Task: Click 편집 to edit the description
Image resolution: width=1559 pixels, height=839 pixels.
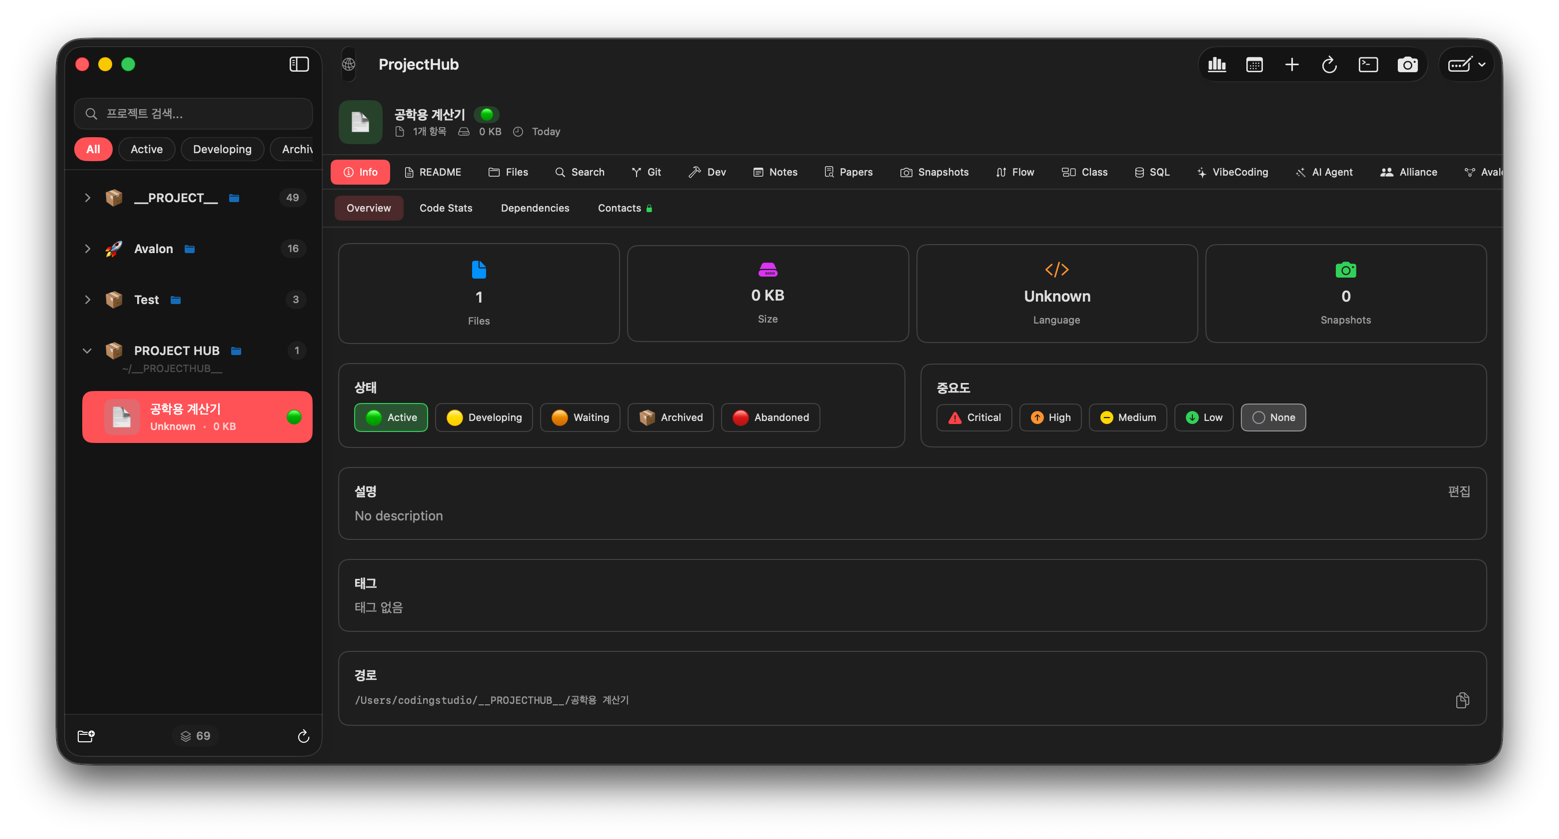Action: pos(1459,492)
